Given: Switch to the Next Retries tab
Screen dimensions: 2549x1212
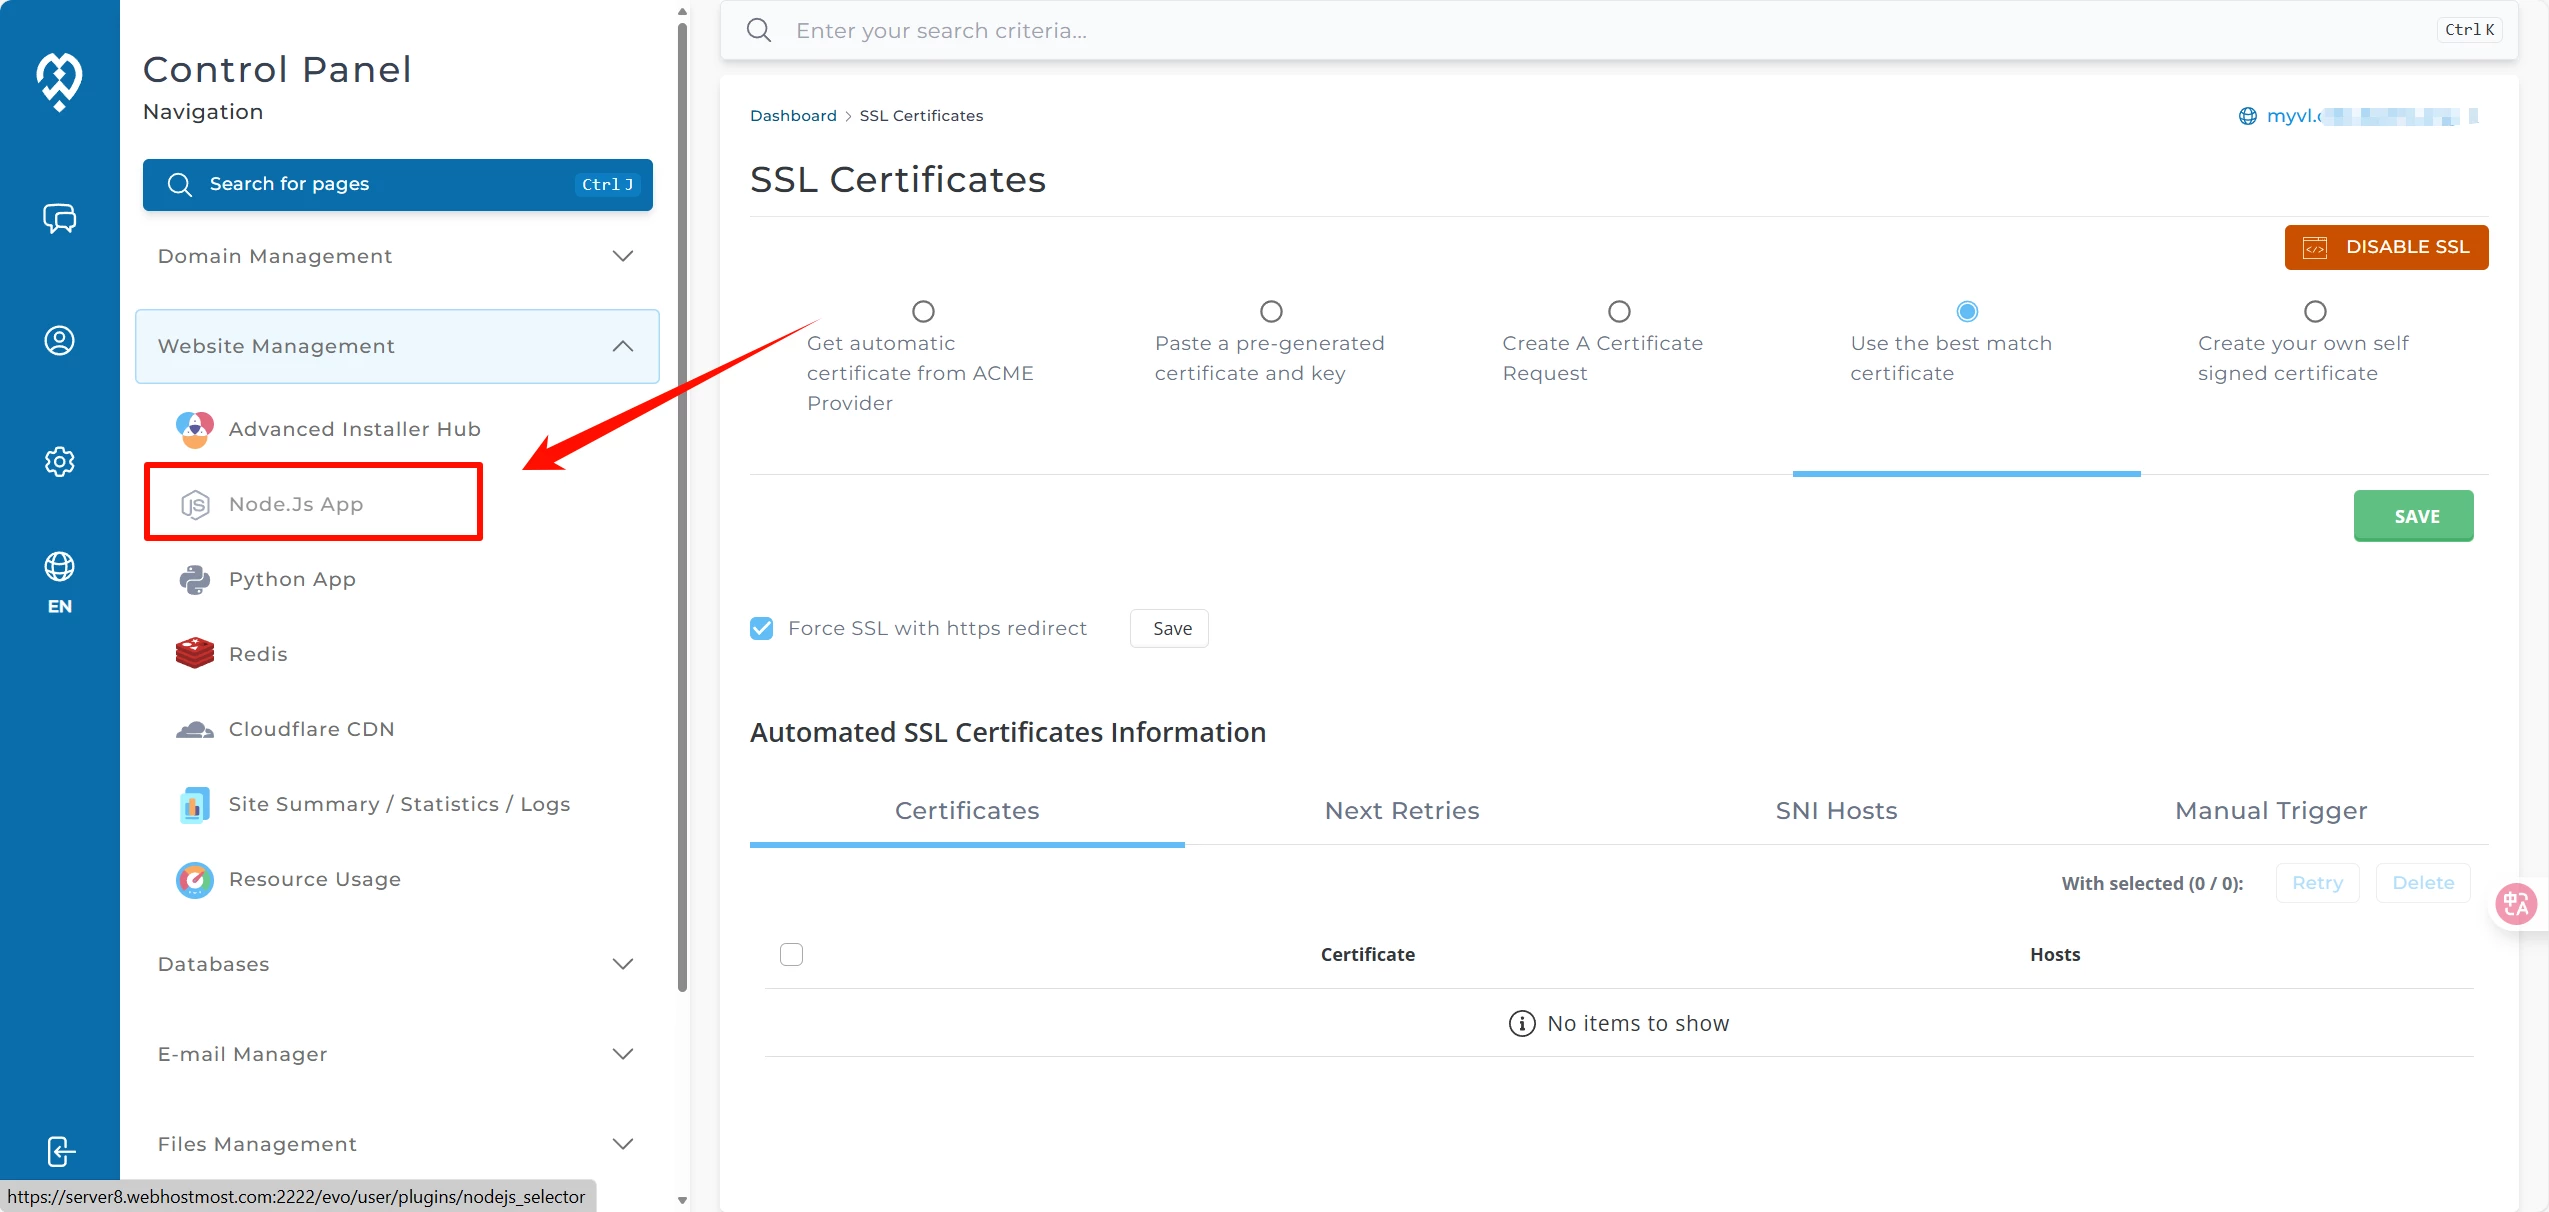Looking at the screenshot, I should 1401,811.
